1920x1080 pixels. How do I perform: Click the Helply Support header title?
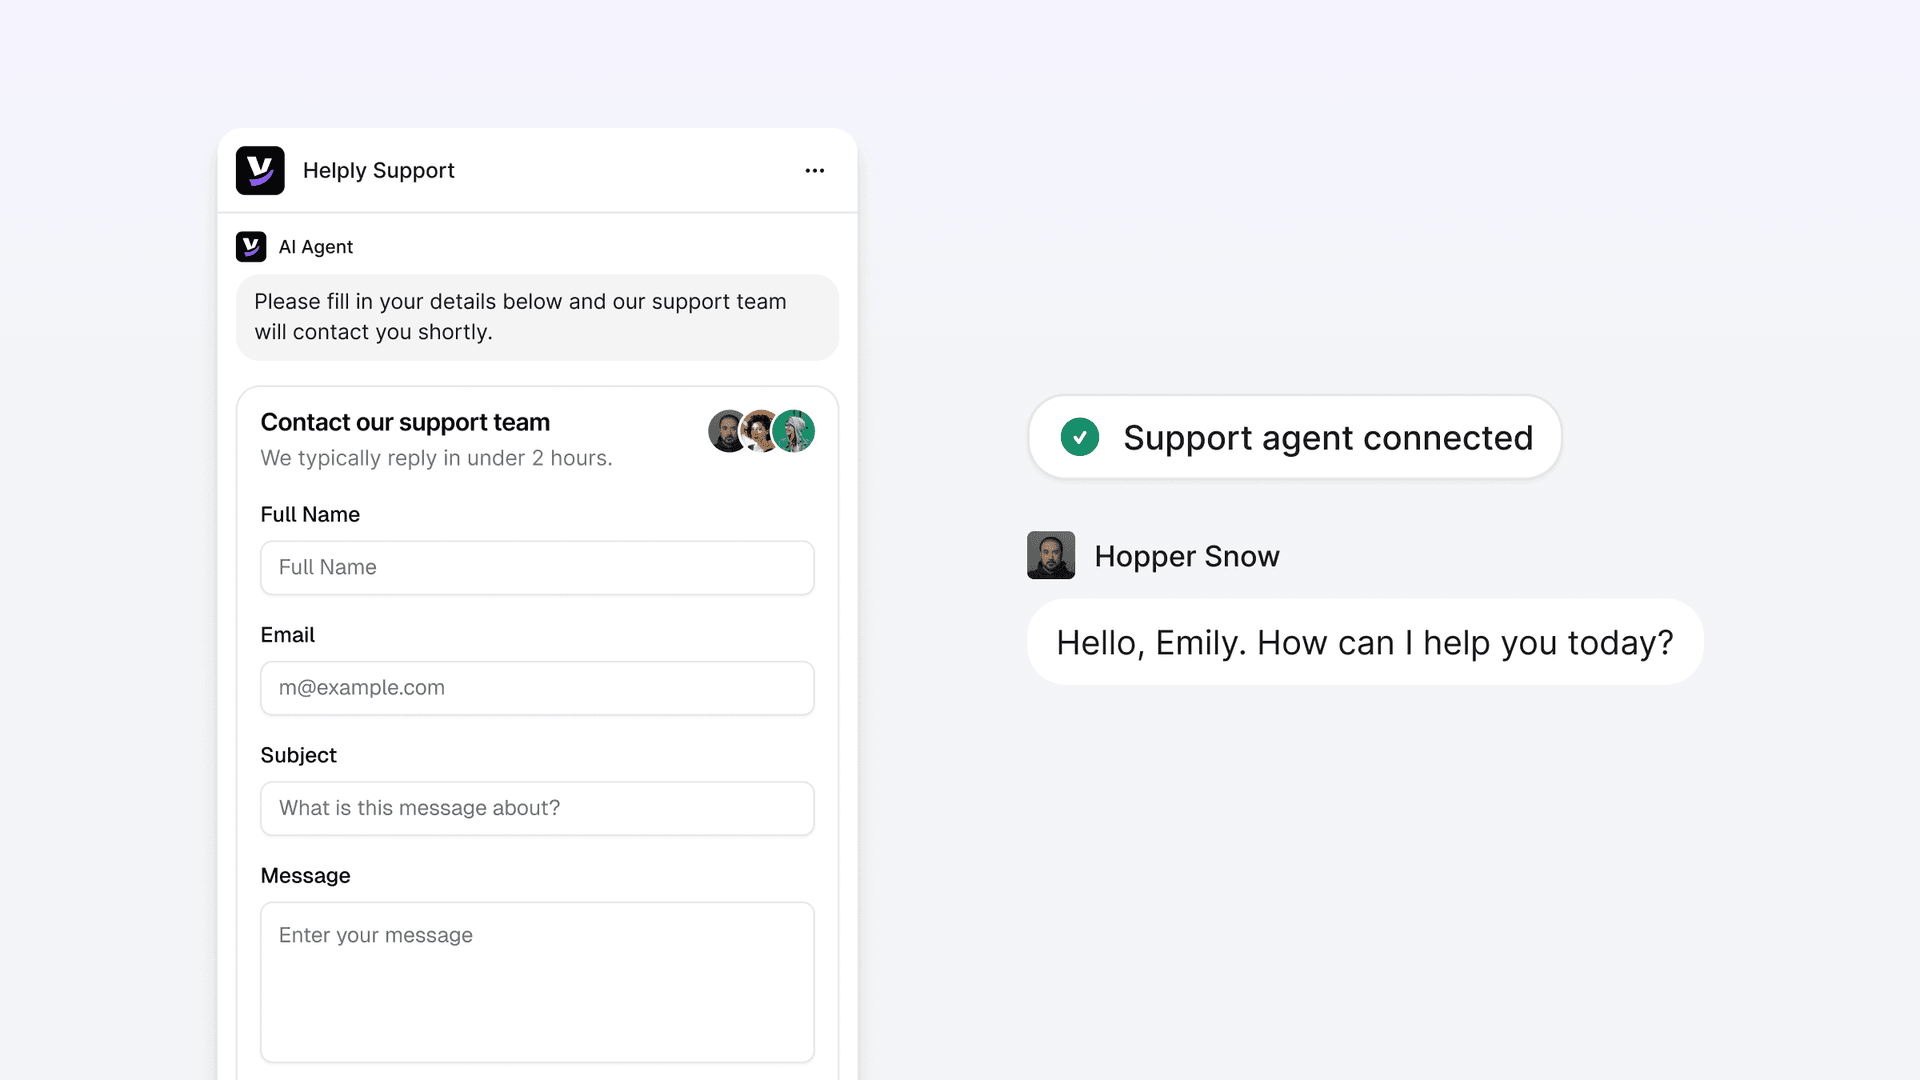point(378,171)
